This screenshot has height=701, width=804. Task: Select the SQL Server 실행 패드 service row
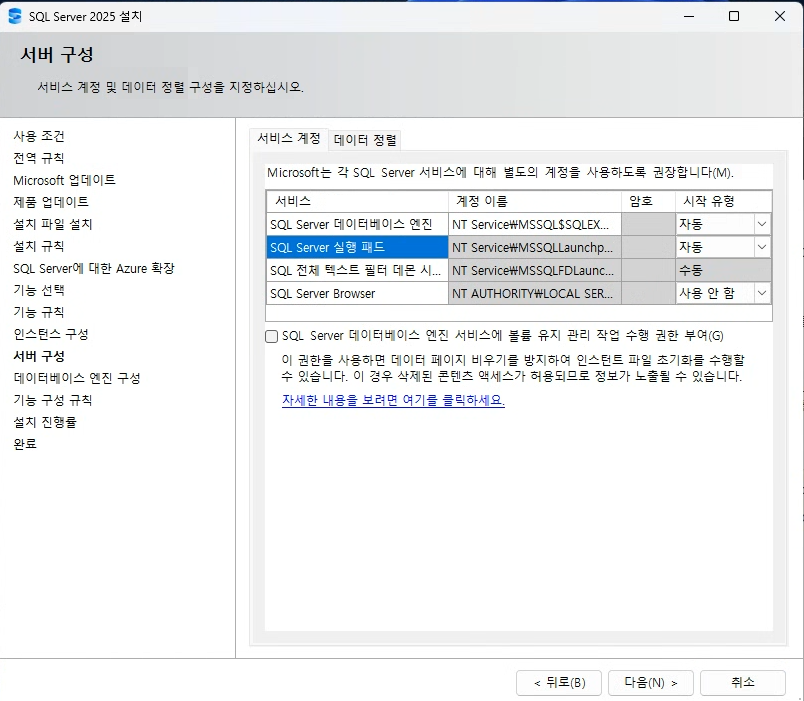[357, 247]
